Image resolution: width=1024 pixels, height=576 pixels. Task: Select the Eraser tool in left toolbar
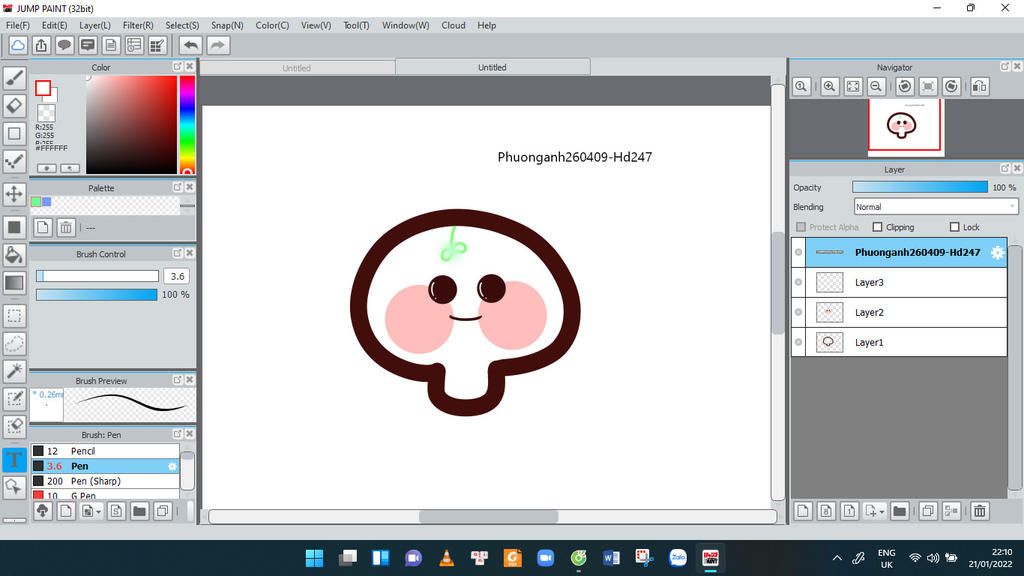click(x=14, y=106)
